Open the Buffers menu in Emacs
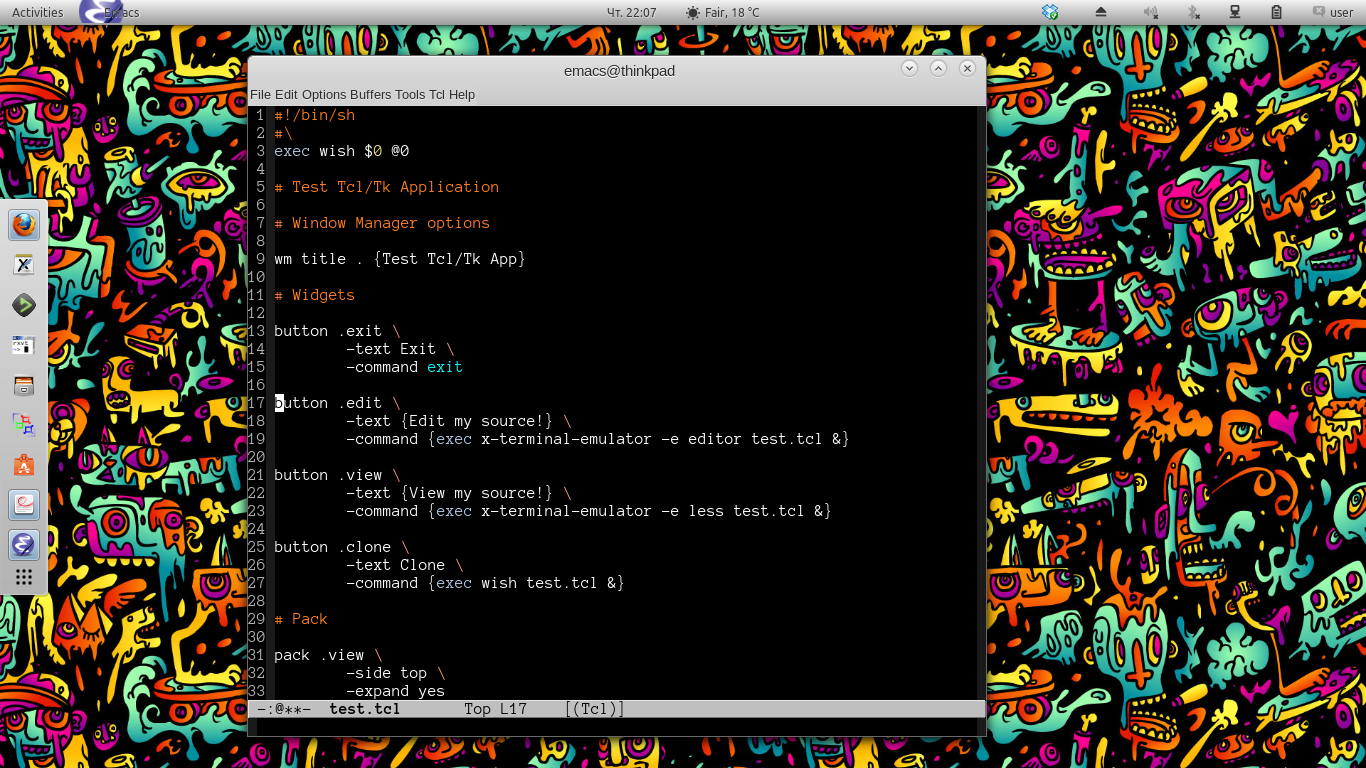The image size is (1366, 768). [370, 94]
